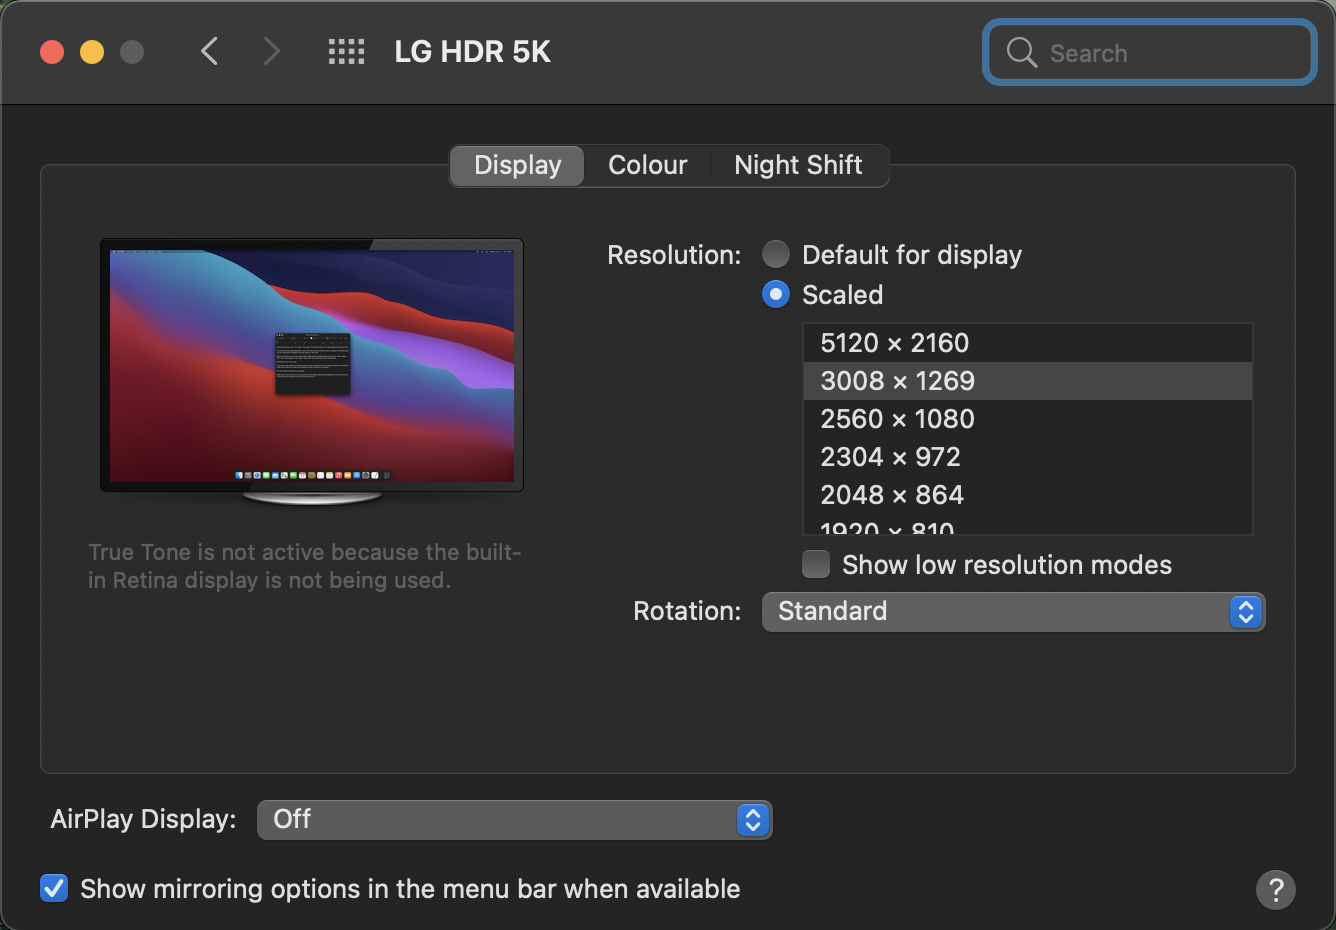Viewport: 1336px width, 930px height.
Task: Open help with question mark button
Action: click(1275, 889)
